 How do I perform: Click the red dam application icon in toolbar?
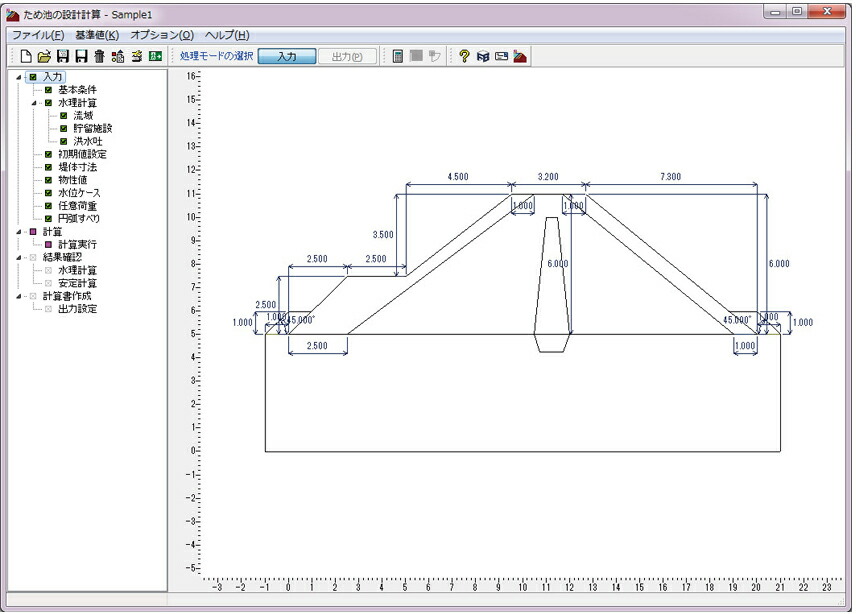(520, 56)
